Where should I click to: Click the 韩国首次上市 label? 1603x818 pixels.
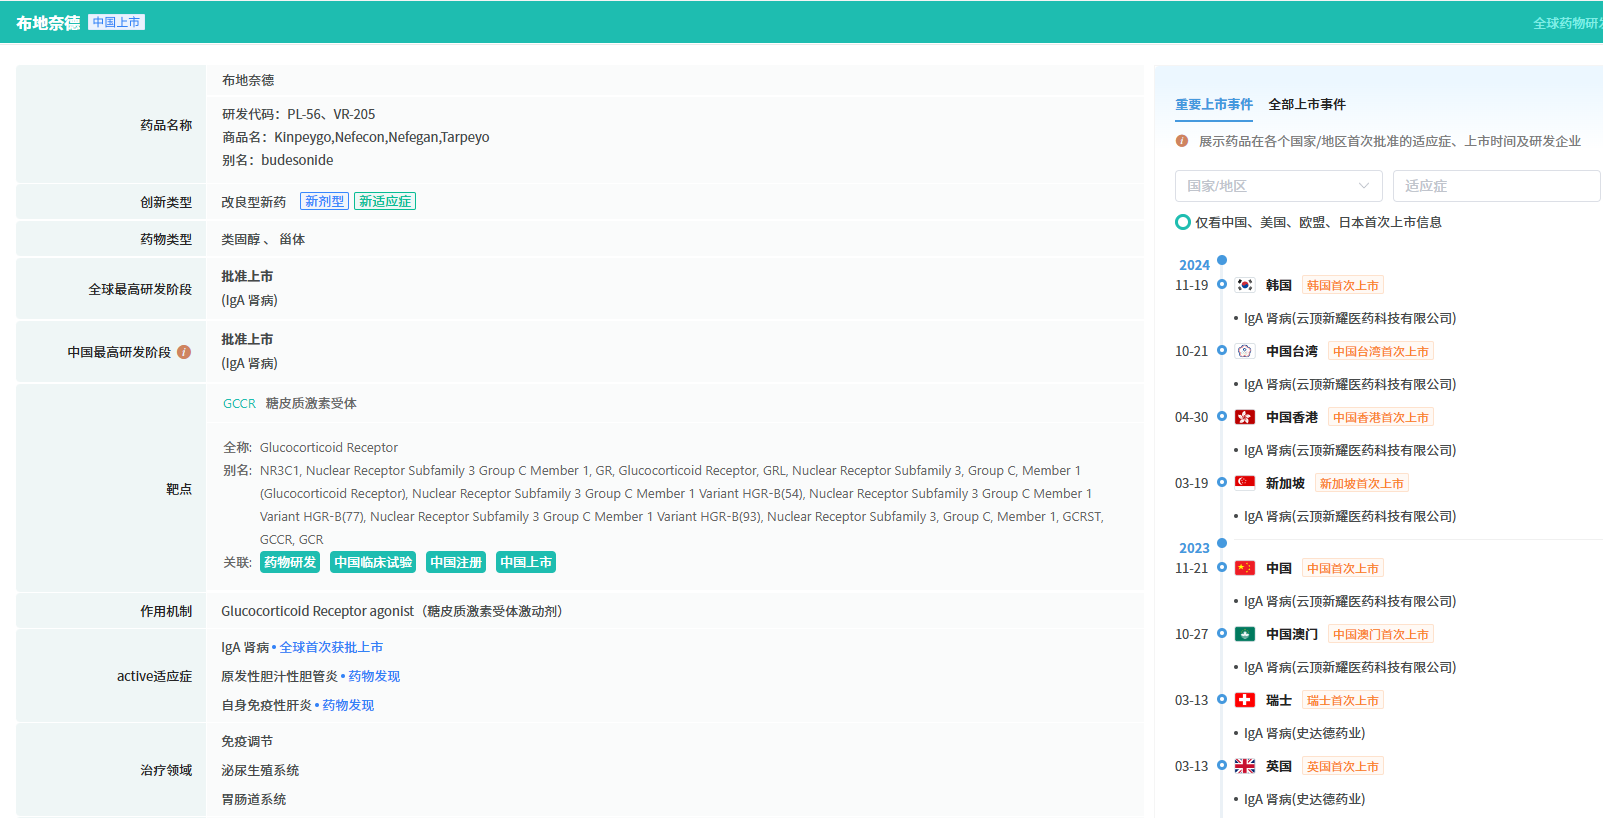pos(1343,285)
